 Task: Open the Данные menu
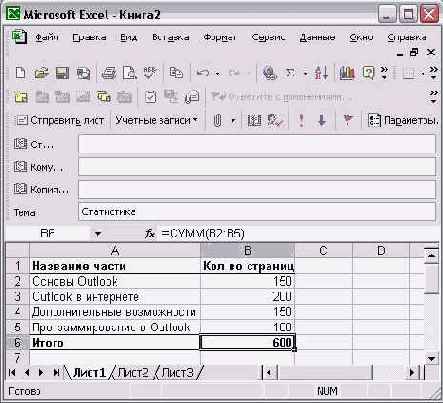click(317, 37)
